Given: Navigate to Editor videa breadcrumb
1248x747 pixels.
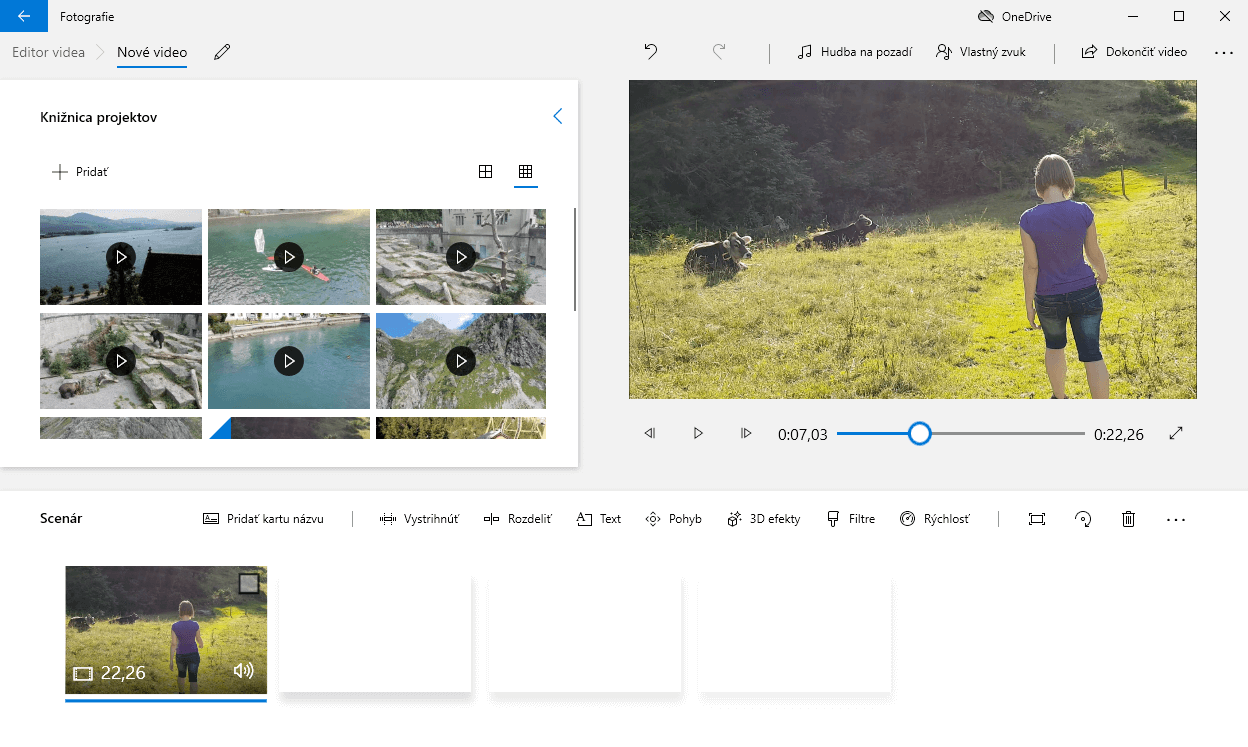Looking at the screenshot, I should (x=48, y=52).
